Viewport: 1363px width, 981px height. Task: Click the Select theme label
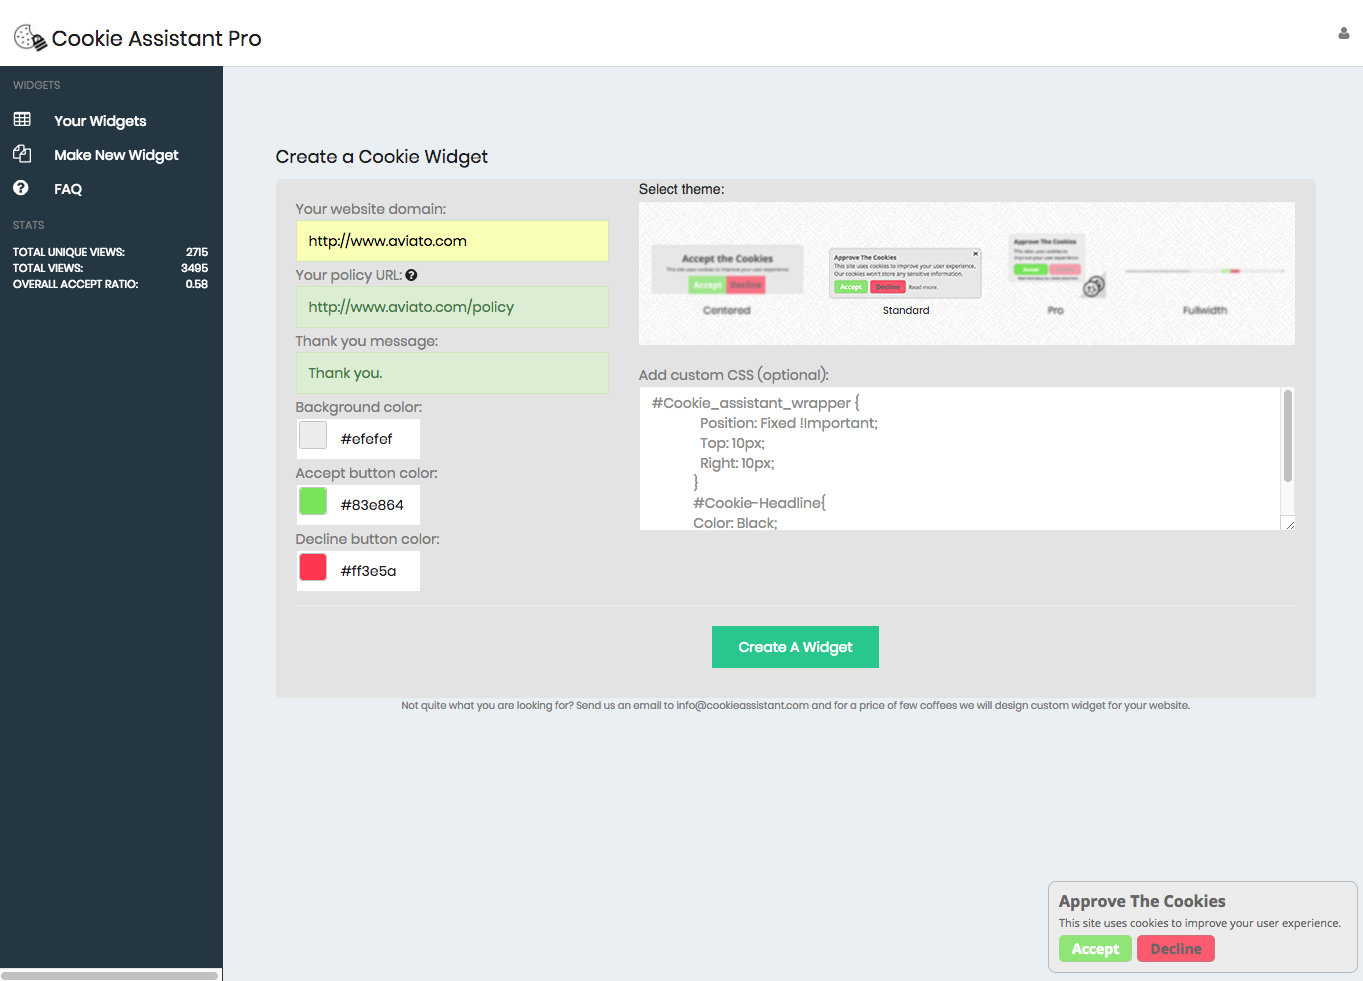682,189
